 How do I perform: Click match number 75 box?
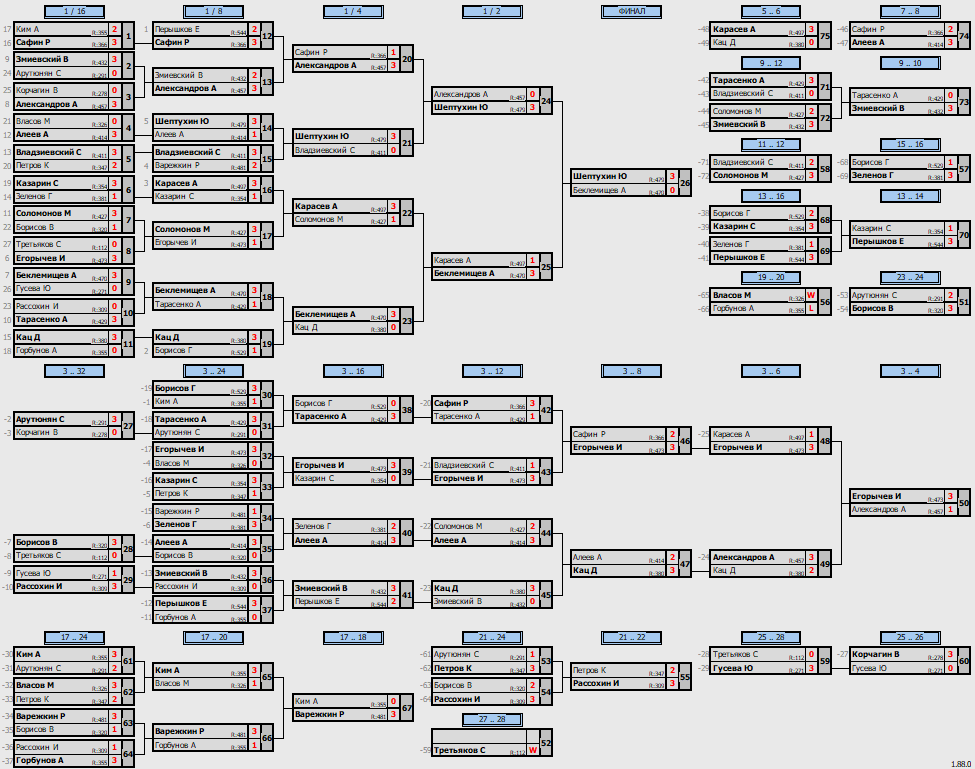click(825, 36)
